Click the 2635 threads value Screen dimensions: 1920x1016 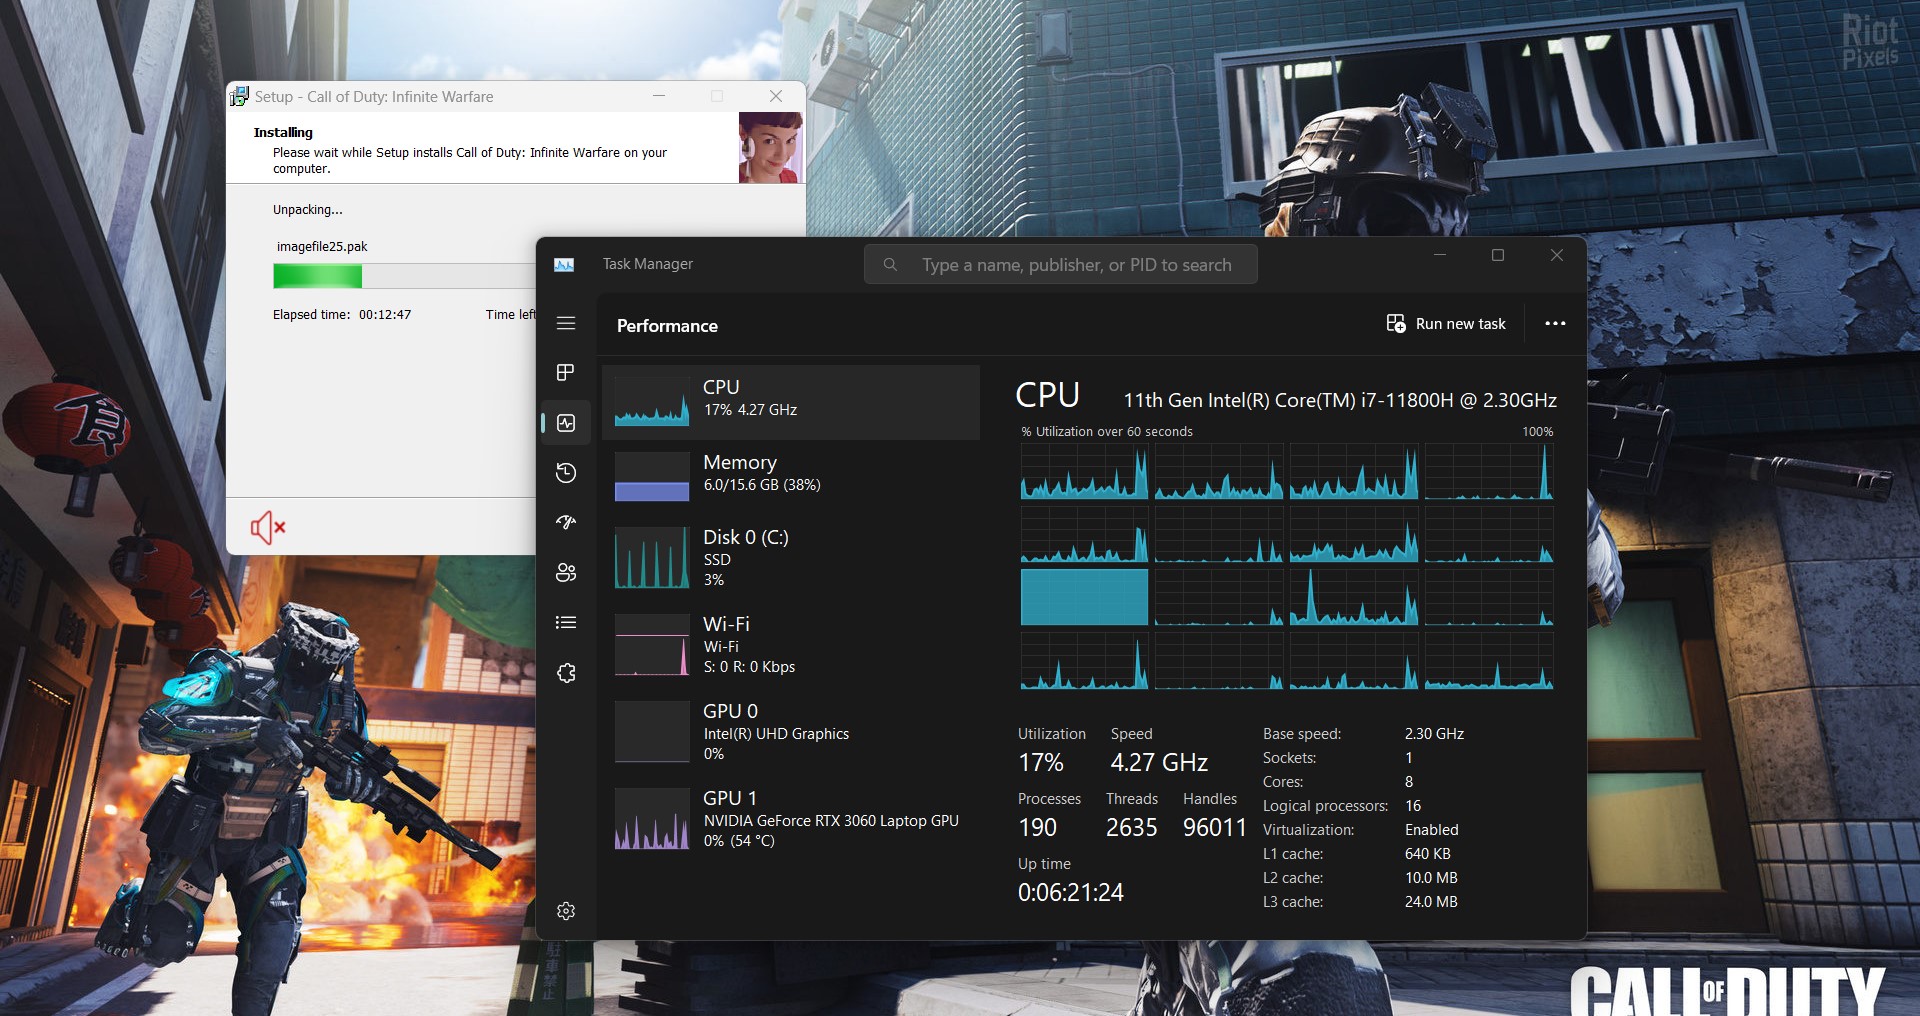pyautogui.click(x=1131, y=828)
